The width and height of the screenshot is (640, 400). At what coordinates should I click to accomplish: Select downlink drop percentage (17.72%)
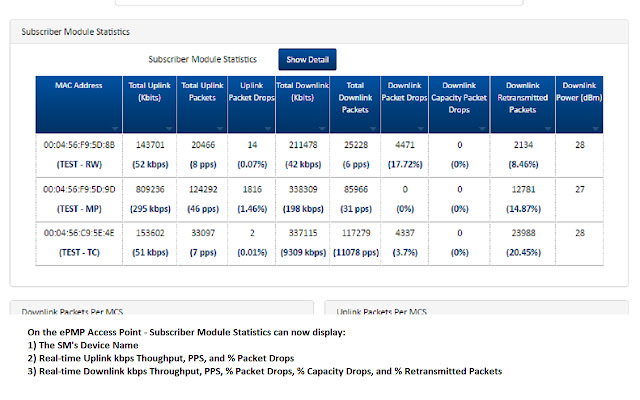405,164
